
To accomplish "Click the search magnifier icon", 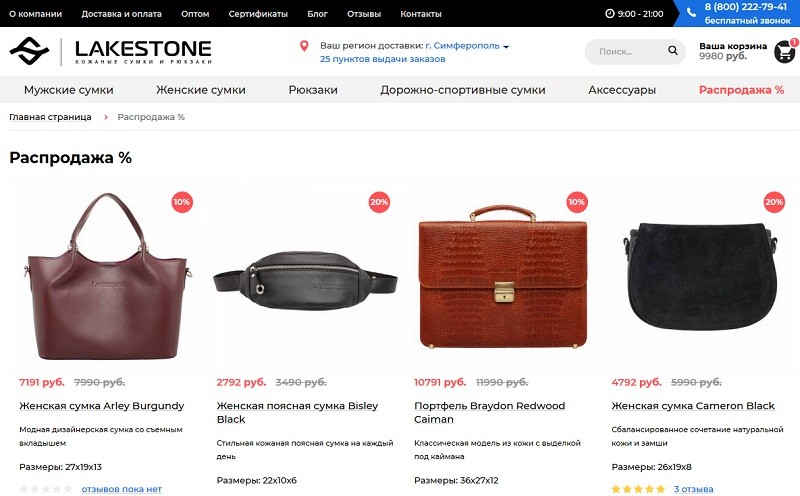I will pos(673,51).
